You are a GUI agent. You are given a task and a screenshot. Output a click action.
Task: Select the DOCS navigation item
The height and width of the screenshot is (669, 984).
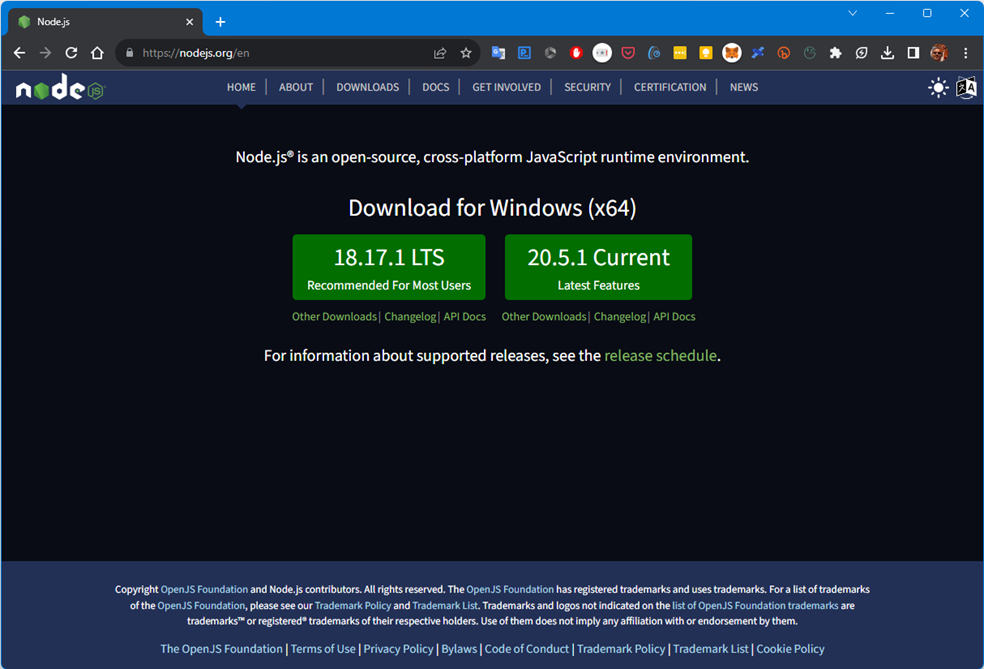click(x=435, y=87)
